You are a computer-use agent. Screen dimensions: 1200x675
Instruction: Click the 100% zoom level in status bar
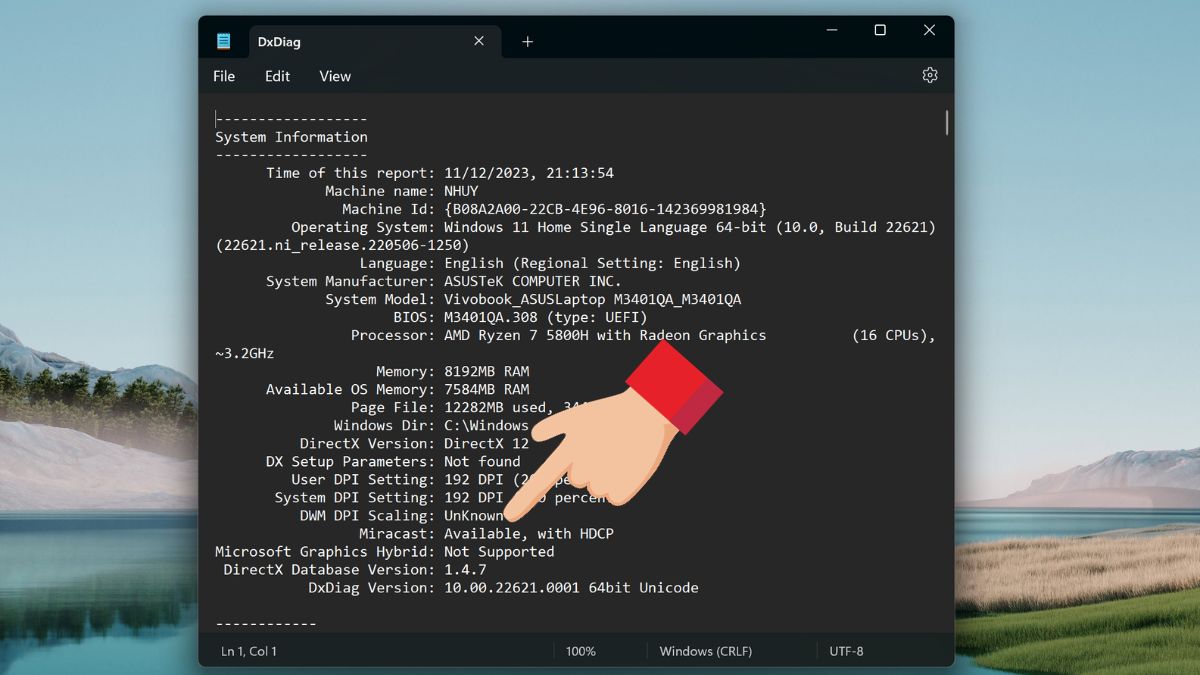[x=581, y=651]
